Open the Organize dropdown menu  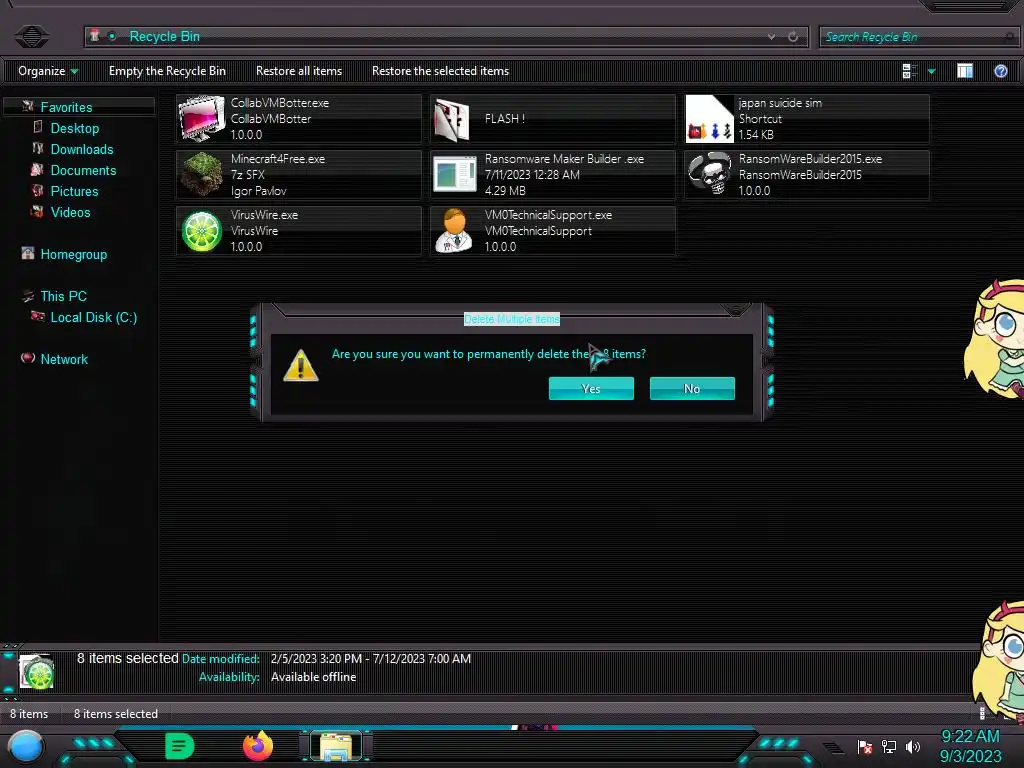point(48,71)
